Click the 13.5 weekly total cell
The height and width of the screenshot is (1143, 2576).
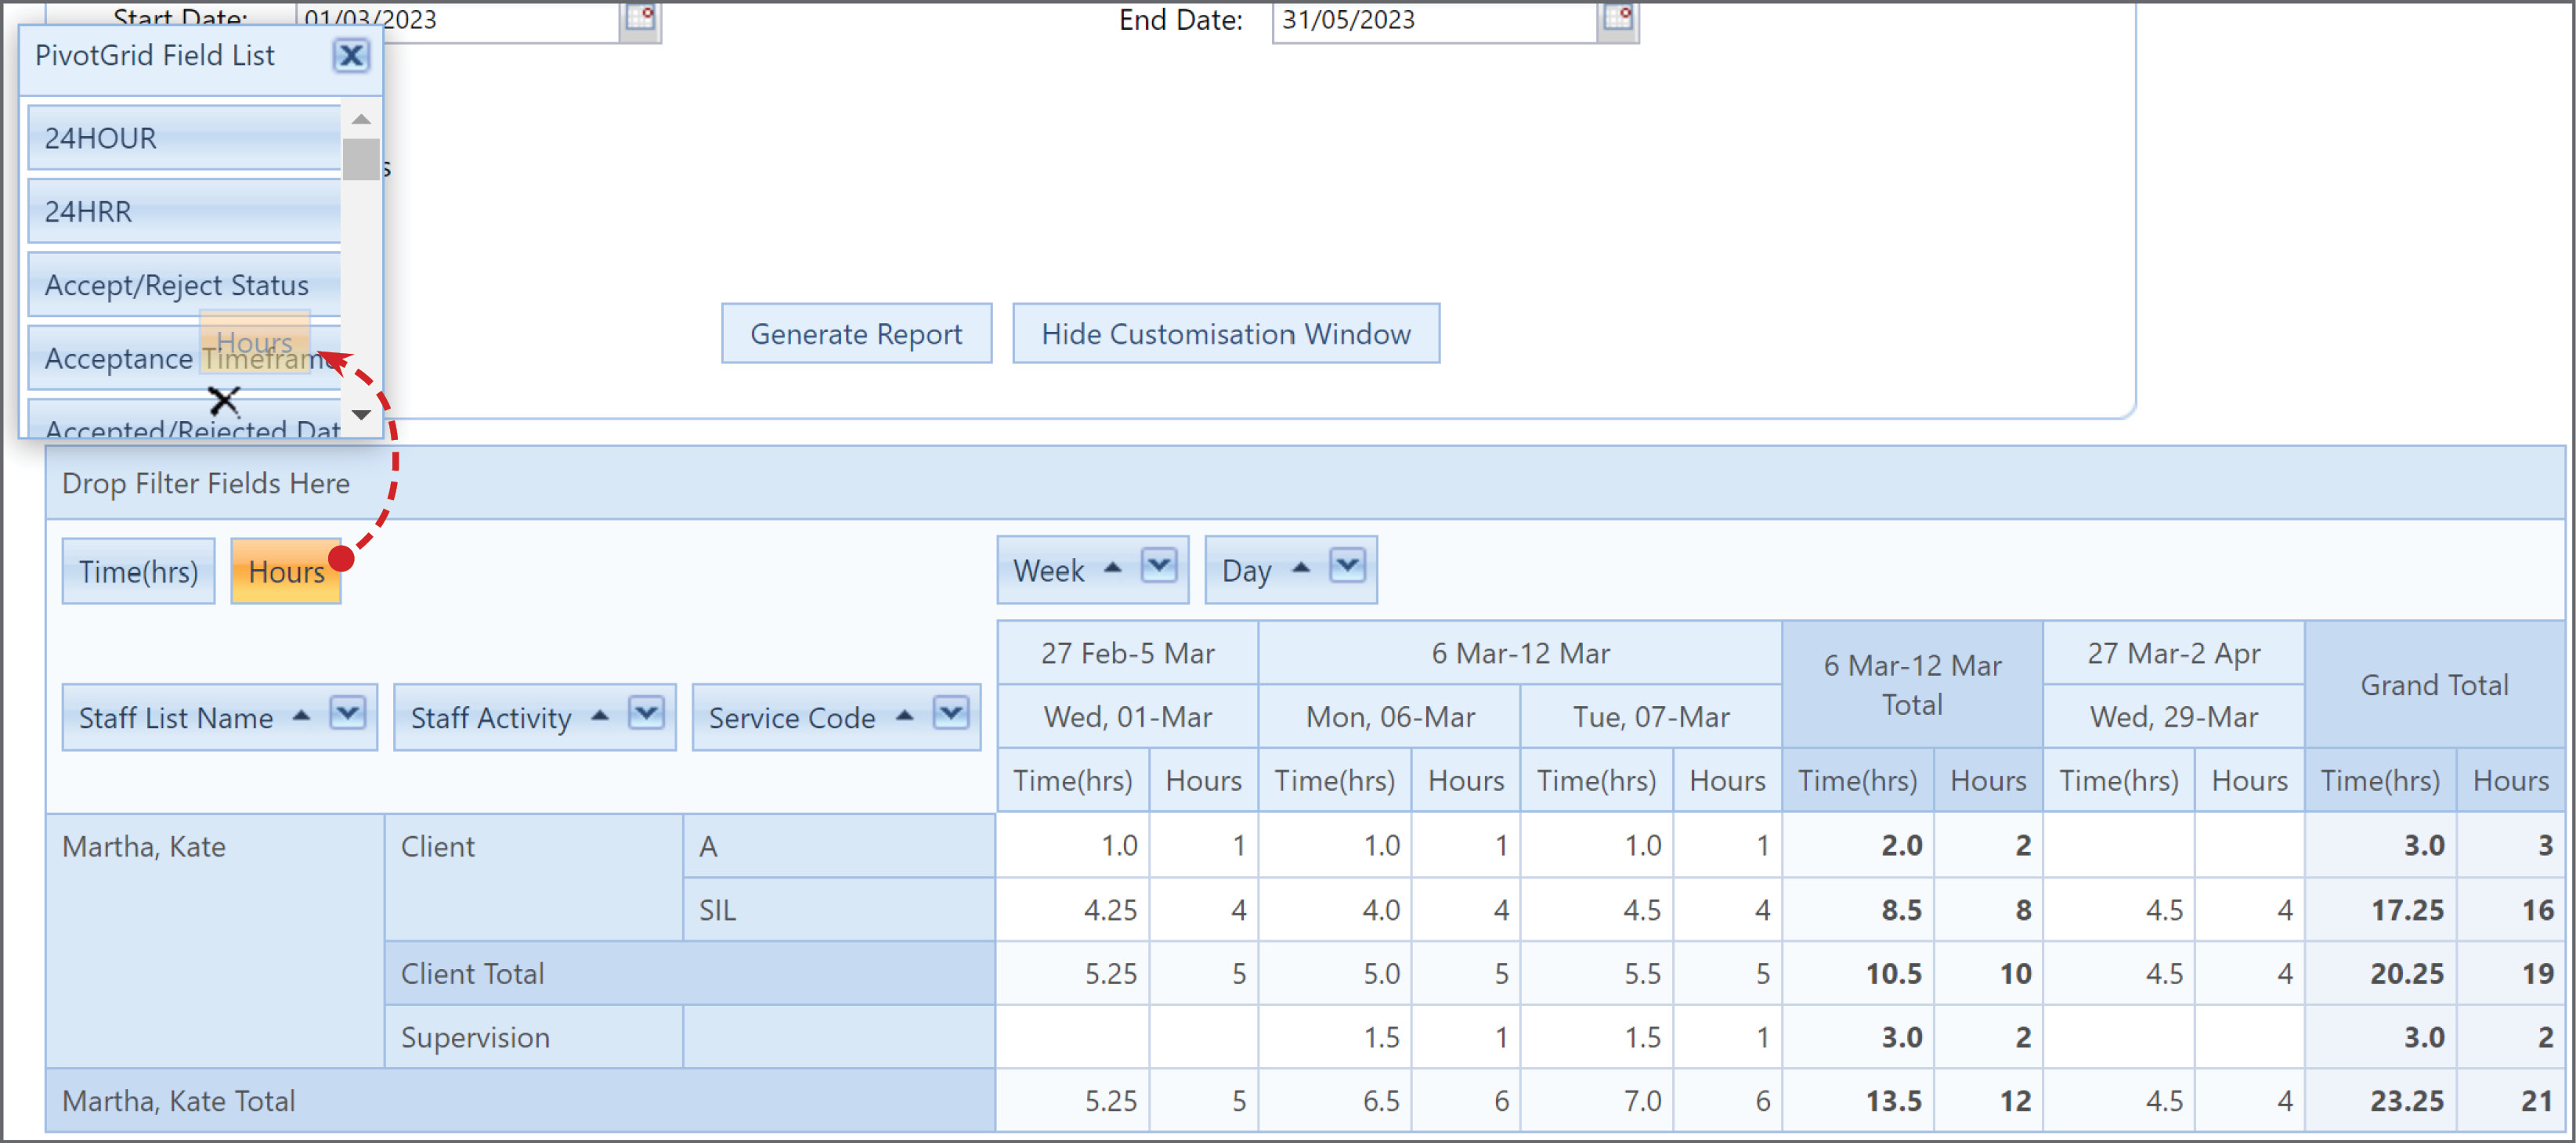click(x=1858, y=1100)
